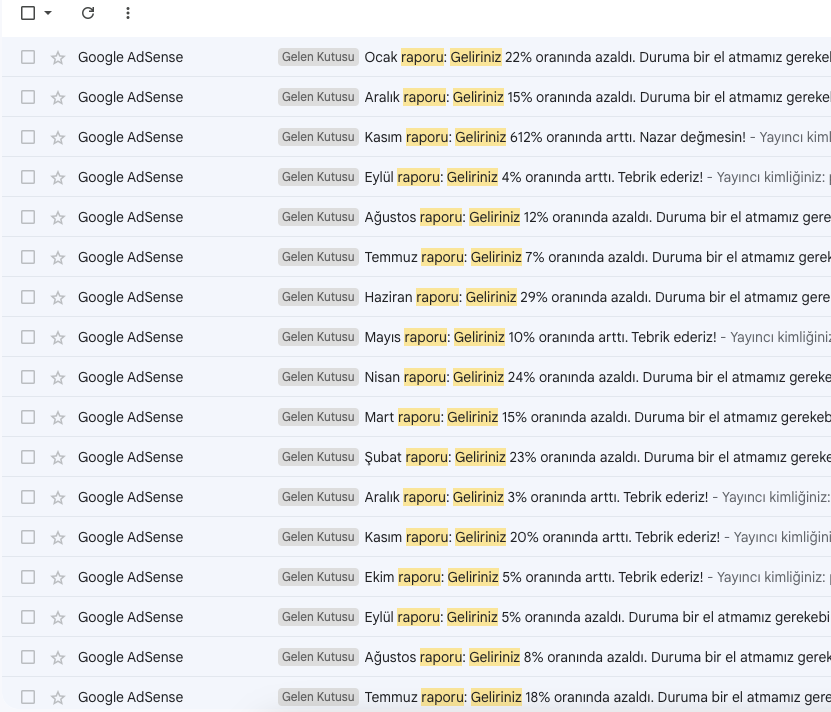Screen dimensions: 831x712
Task: Select checkbox for Ocak raporu 22% email
Action: point(28,57)
